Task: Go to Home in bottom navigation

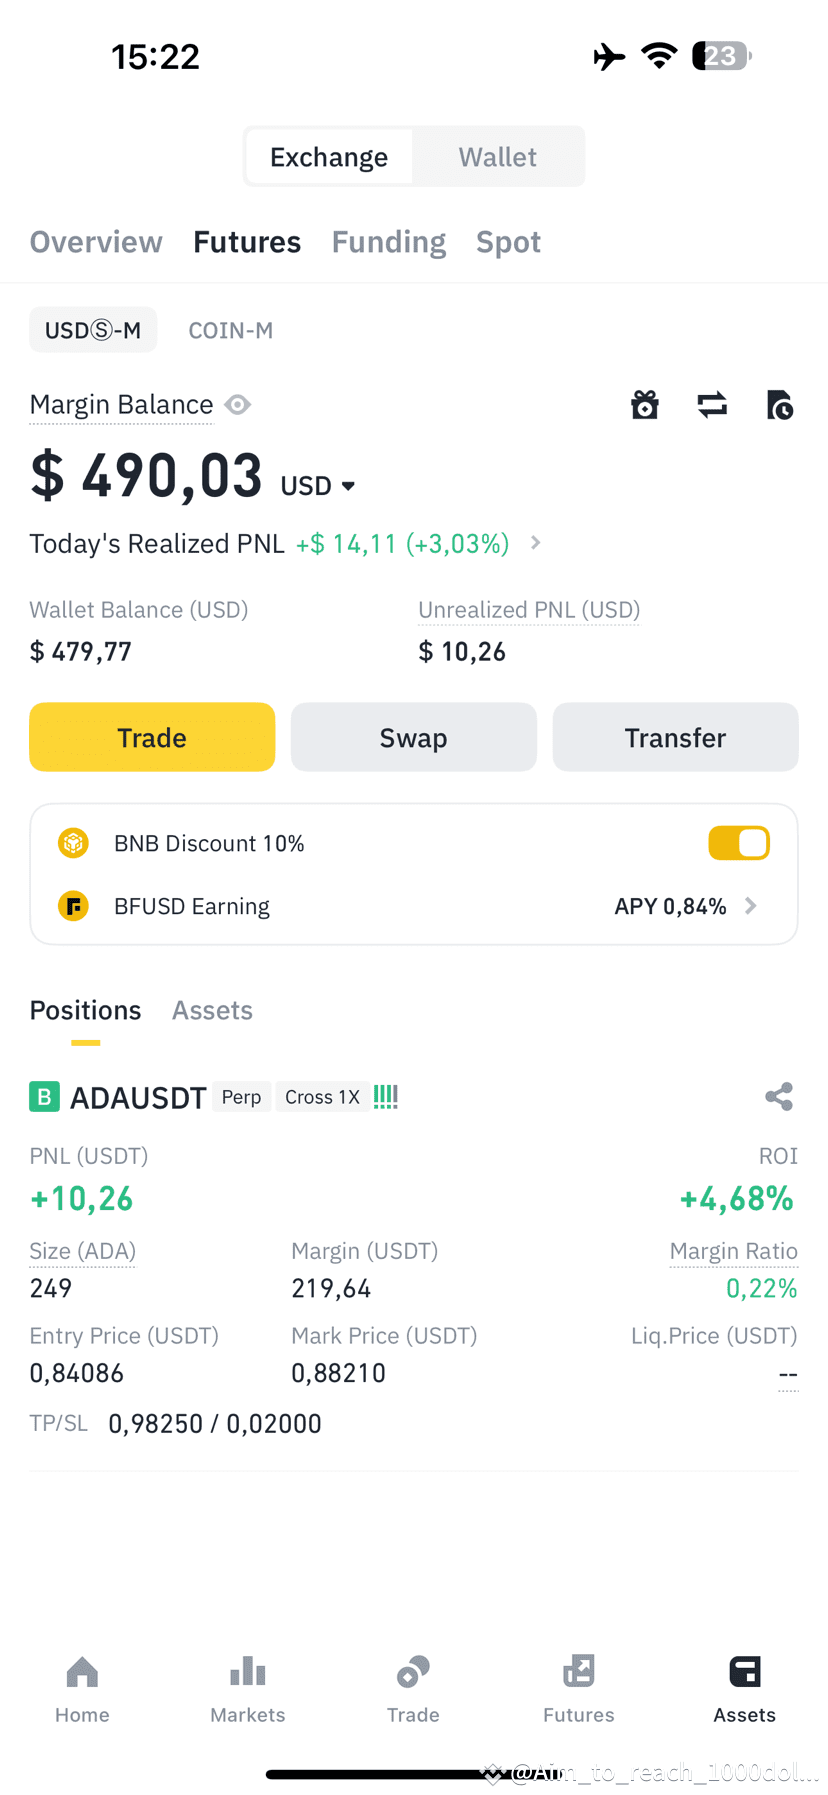Action: pyautogui.click(x=82, y=1689)
